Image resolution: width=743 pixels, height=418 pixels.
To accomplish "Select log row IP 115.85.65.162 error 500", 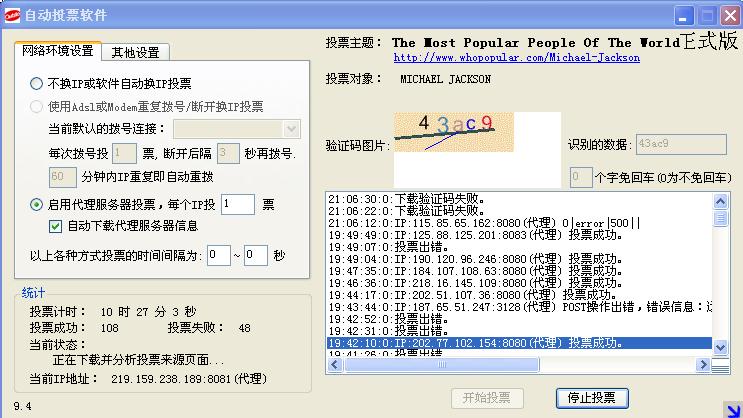I will tap(519, 223).
